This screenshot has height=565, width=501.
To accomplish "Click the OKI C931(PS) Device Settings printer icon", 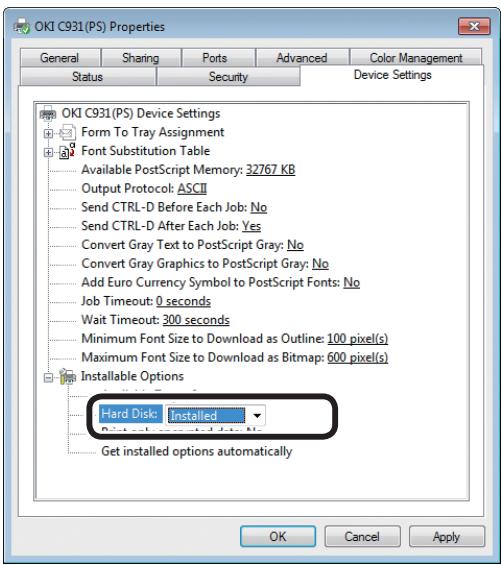I will (x=48, y=113).
